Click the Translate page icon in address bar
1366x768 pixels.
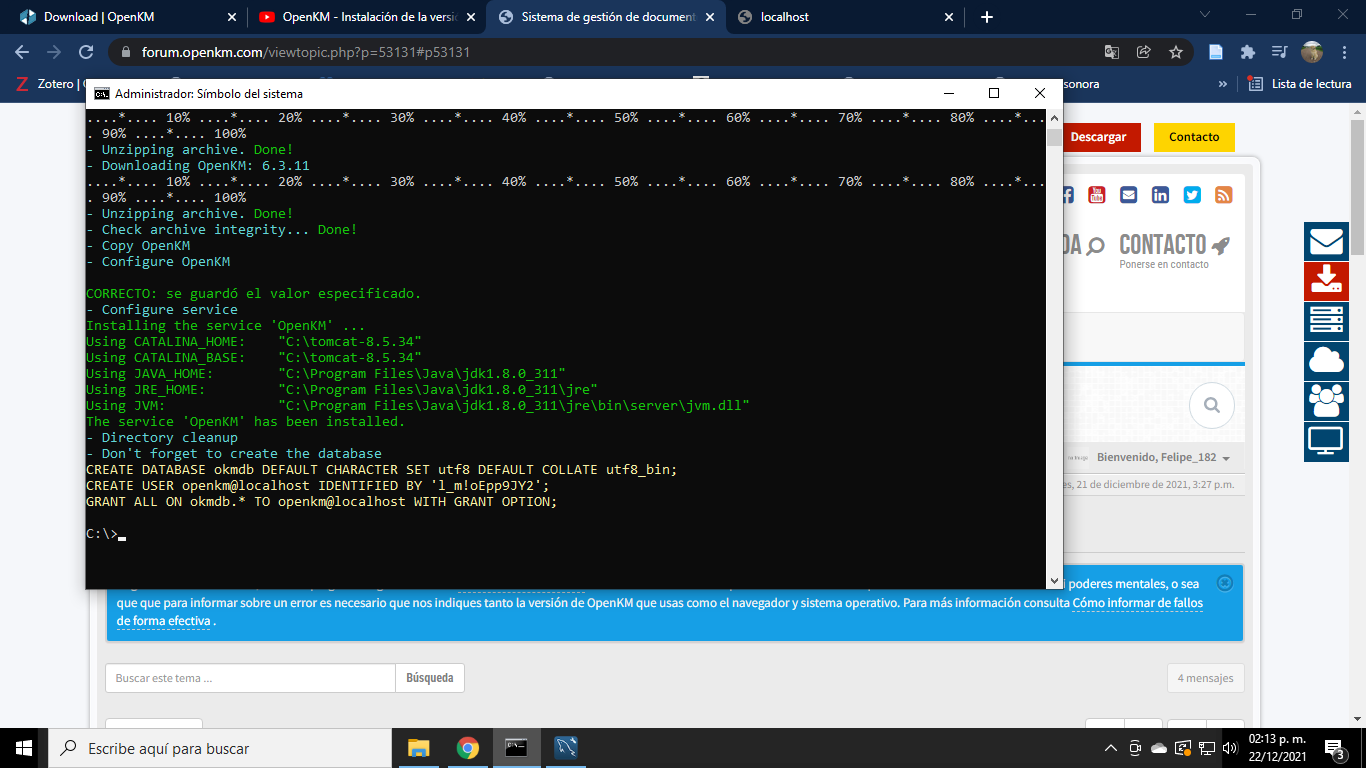point(1112,52)
